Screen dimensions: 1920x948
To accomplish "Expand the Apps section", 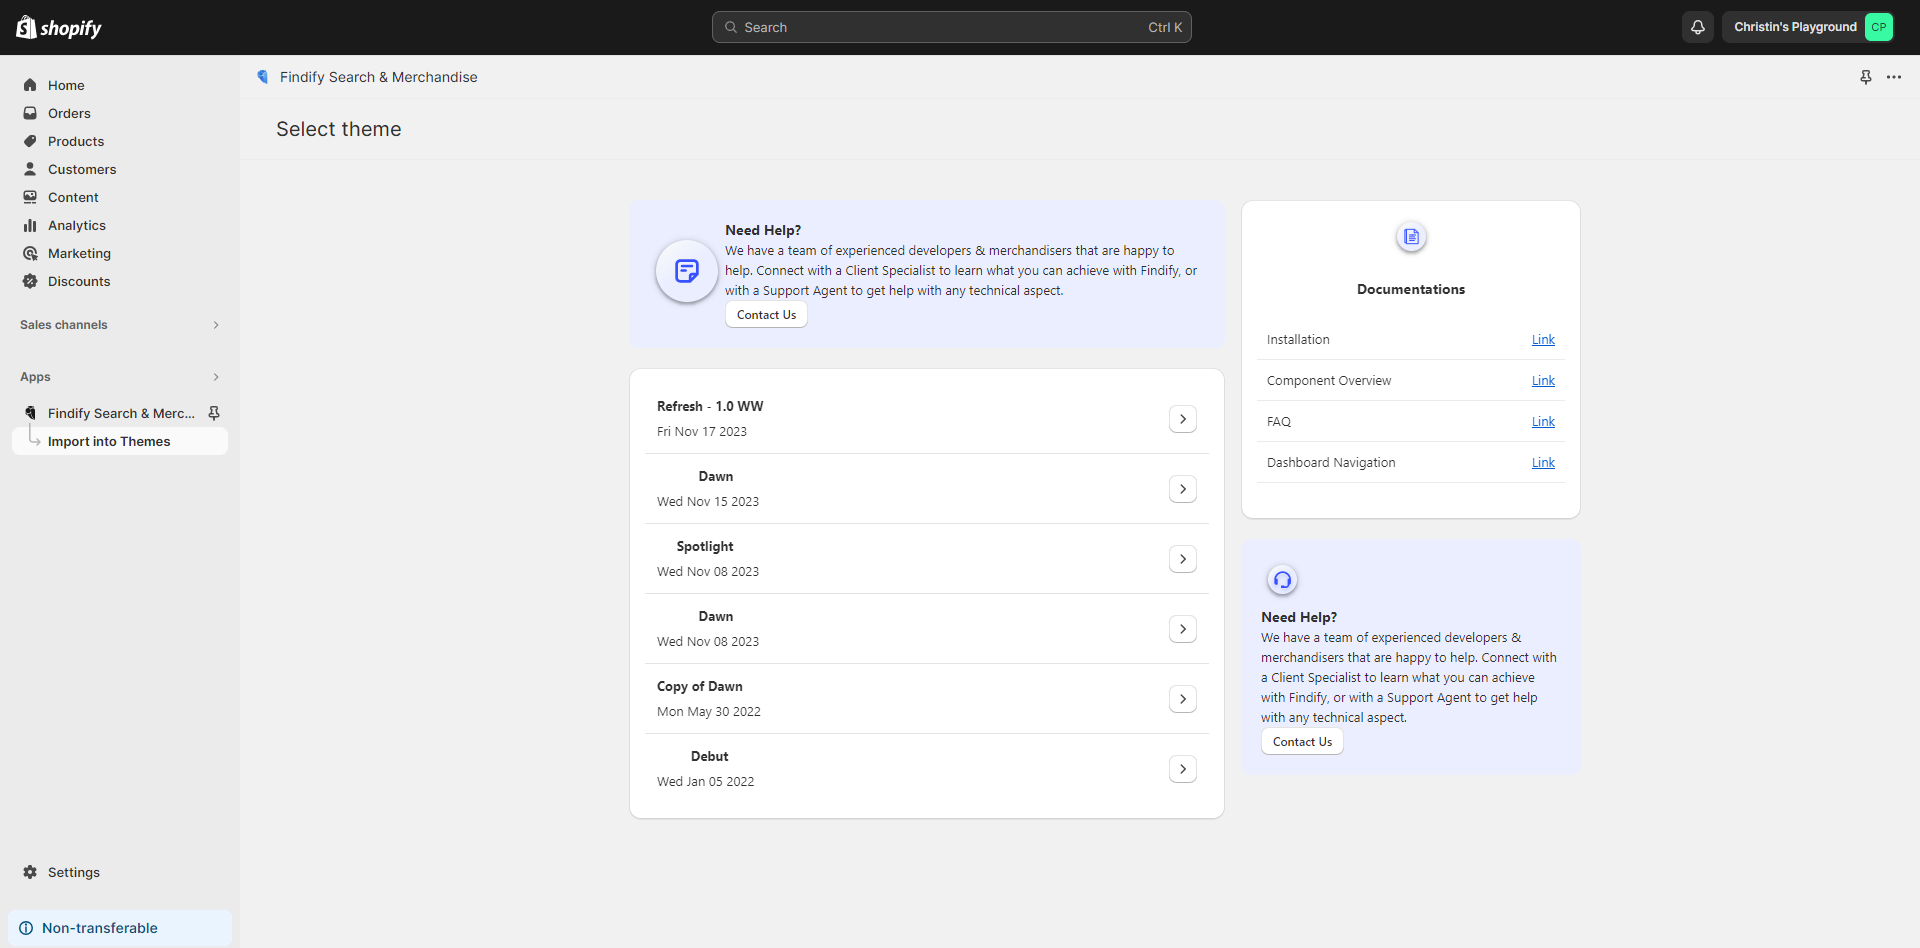I will [120, 377].
